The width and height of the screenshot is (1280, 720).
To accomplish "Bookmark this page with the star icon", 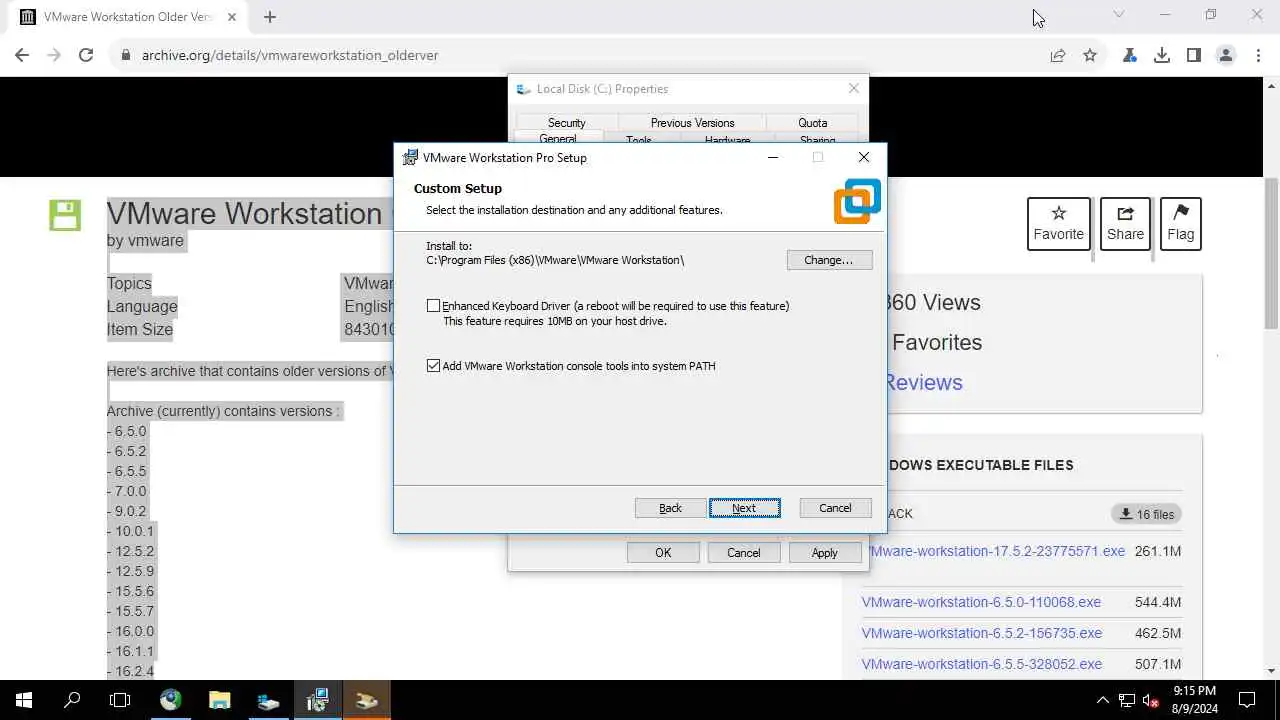I will point(1090,55).
